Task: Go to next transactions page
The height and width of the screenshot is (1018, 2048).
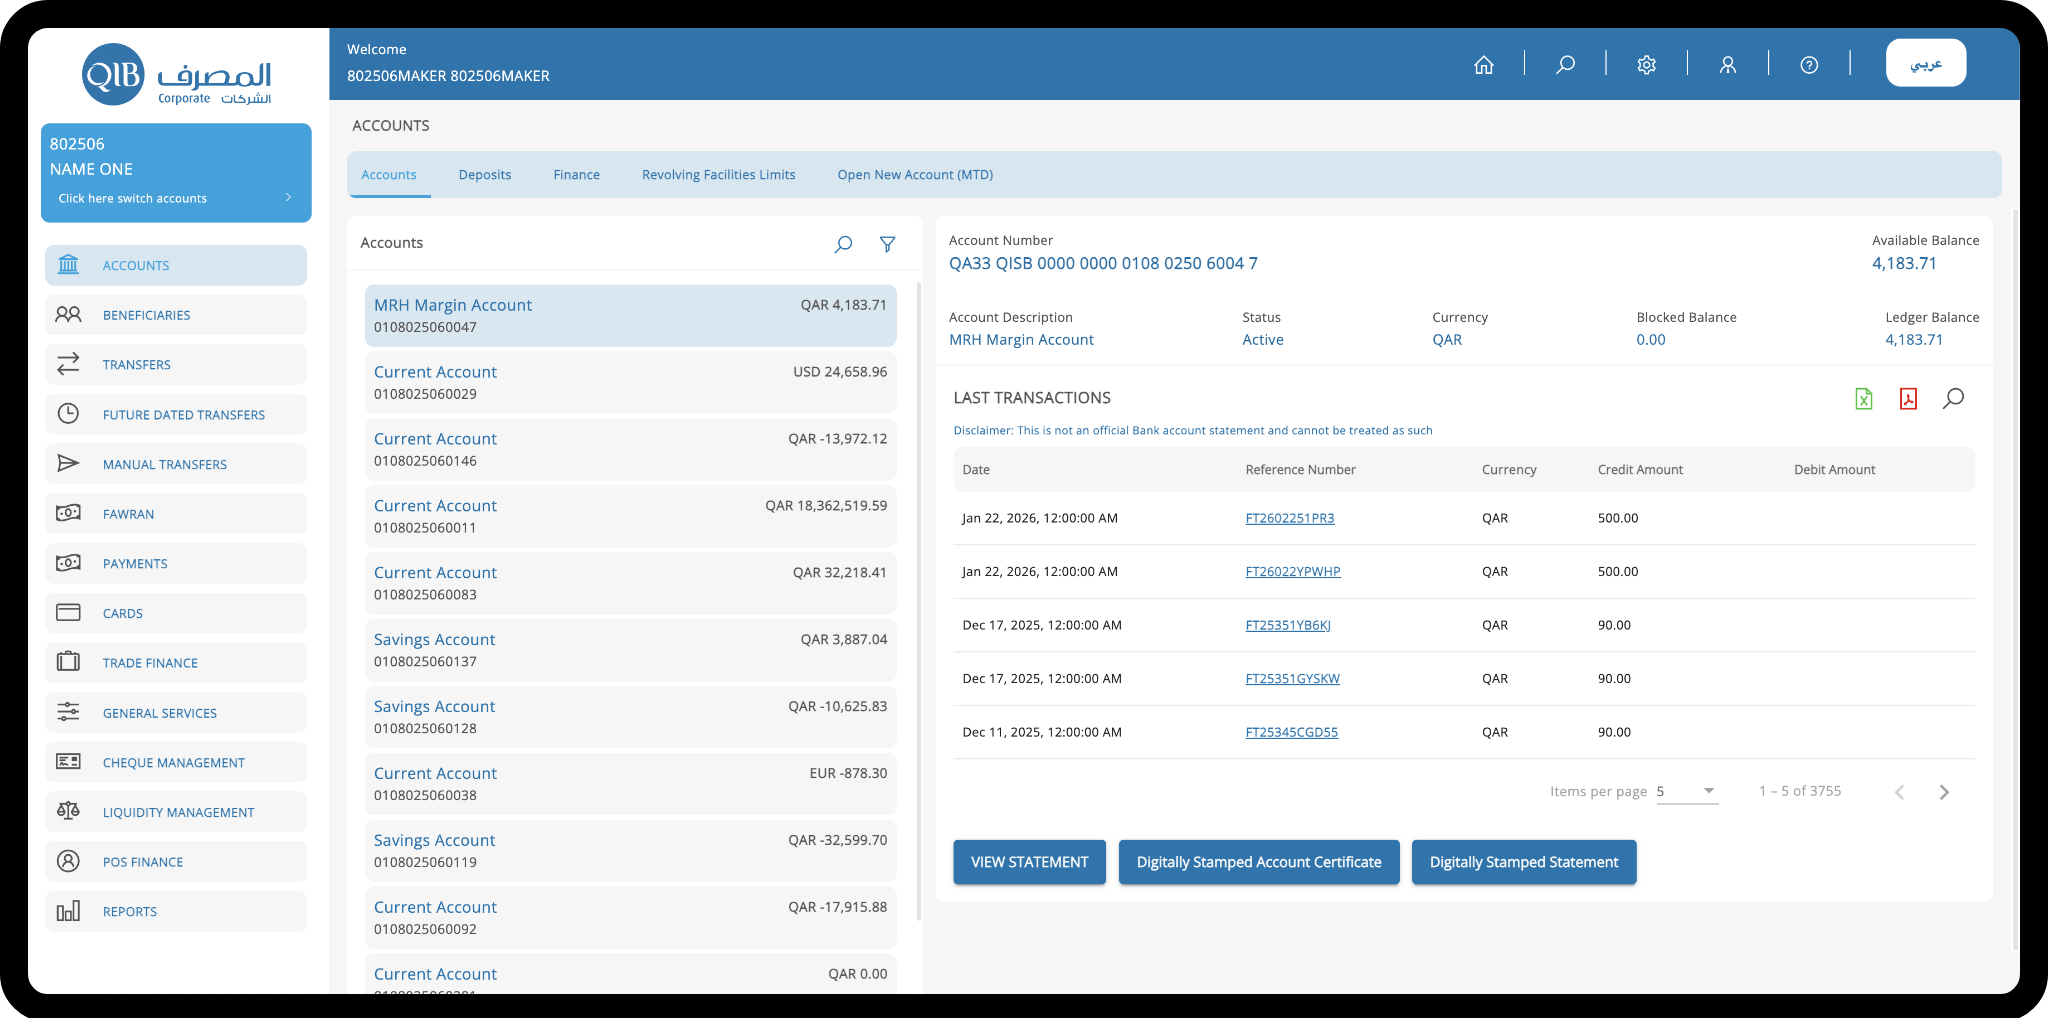Action: click(1944, 792)
